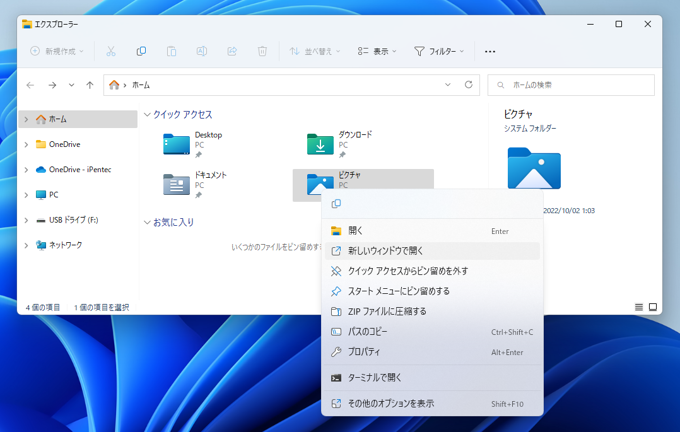This screenshot has height=432, width=680.
Task: Click the large ピクチャ preview thumbnail
Action: pos(534,168)
